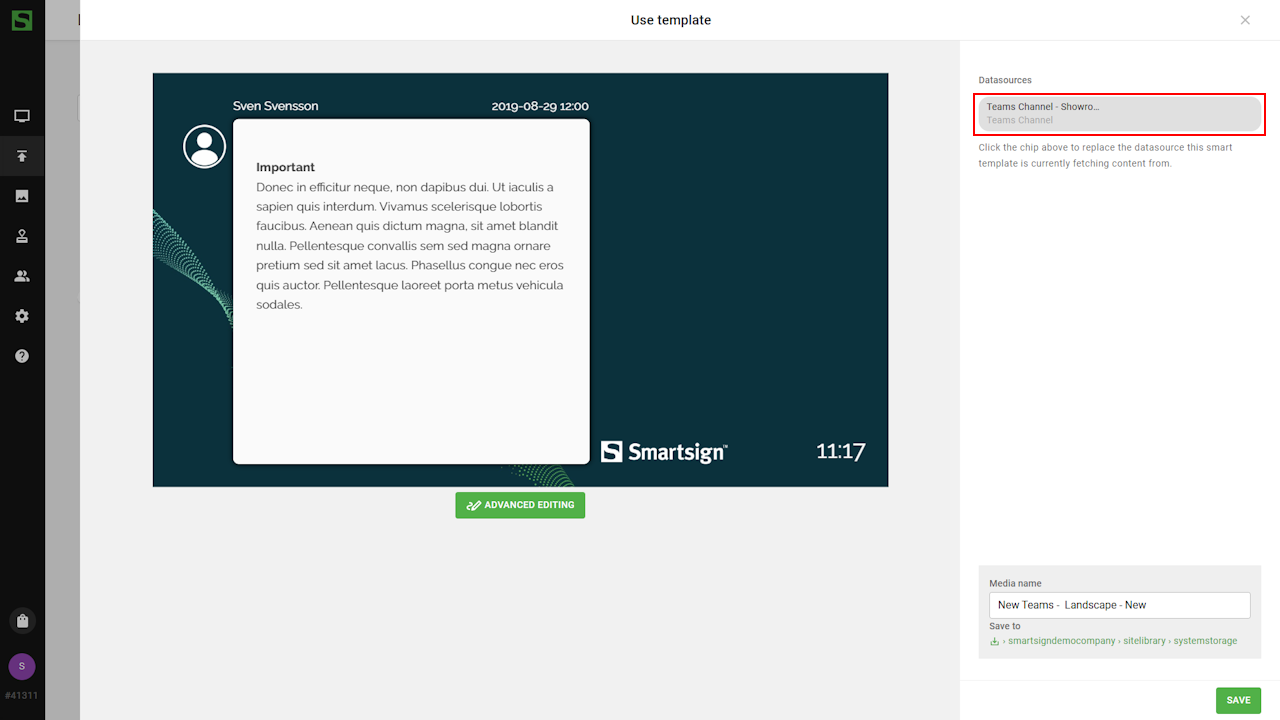Select the publish upload icon in sidebar
The image size is (1280, 720).
click(x=22, y=156)
